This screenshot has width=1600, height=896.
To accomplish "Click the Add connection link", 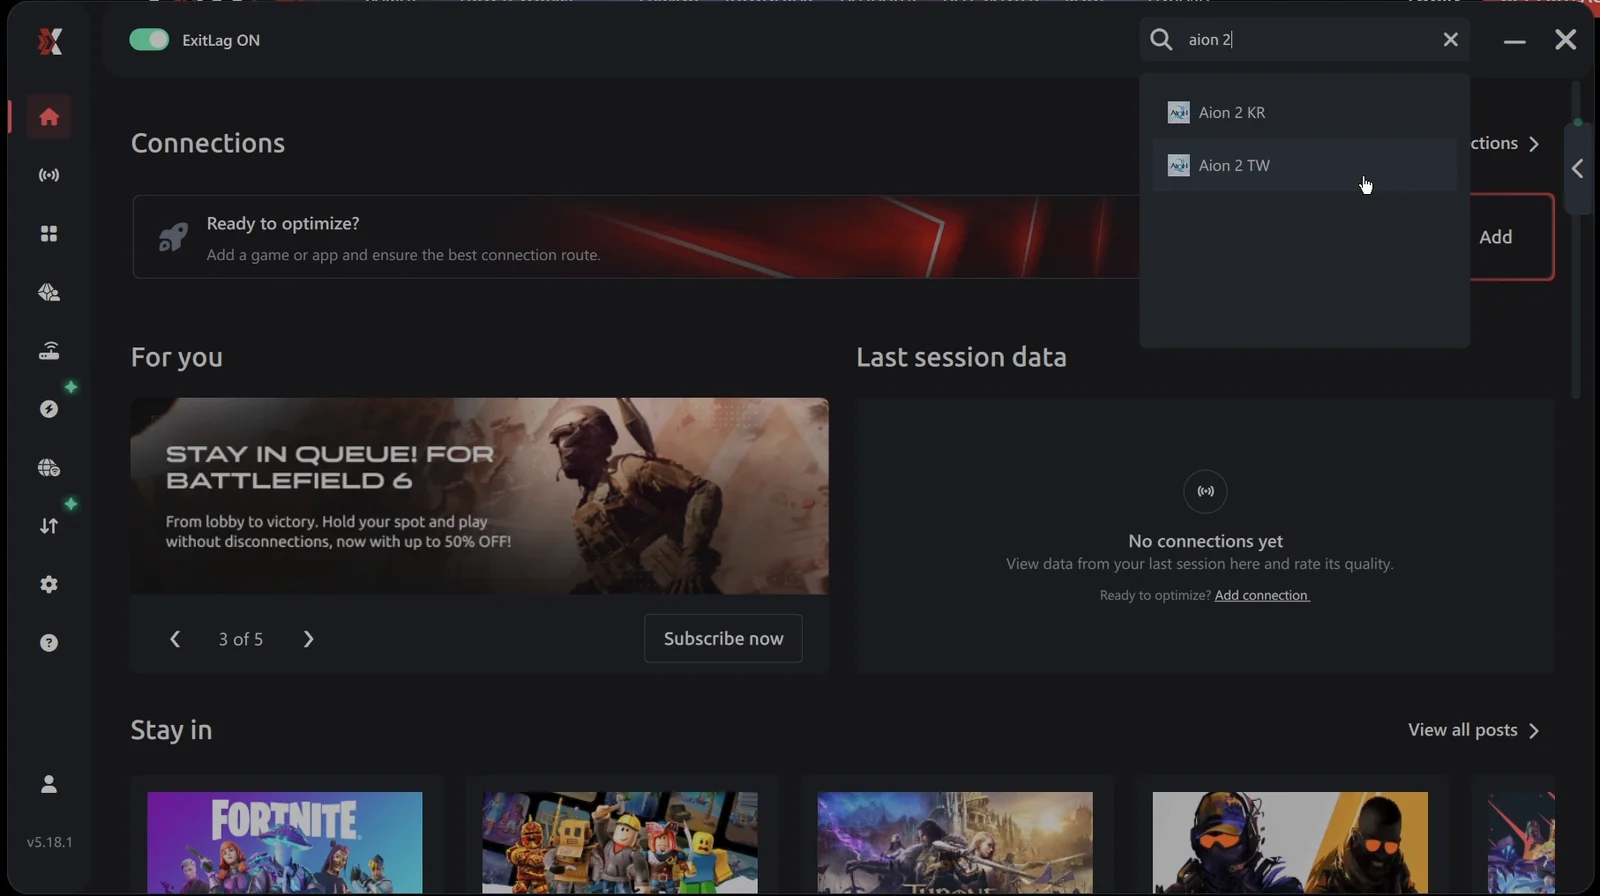I will click(1261, 596).
